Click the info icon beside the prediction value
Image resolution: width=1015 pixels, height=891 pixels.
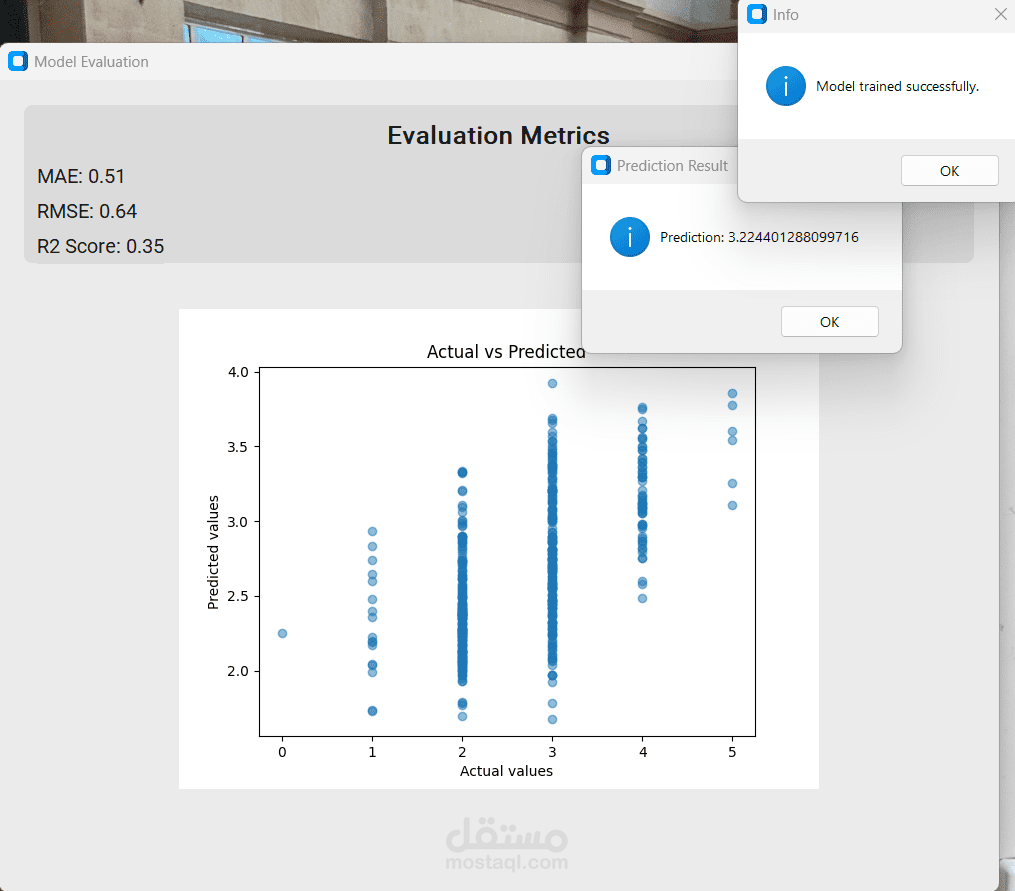tap(629, 237)
